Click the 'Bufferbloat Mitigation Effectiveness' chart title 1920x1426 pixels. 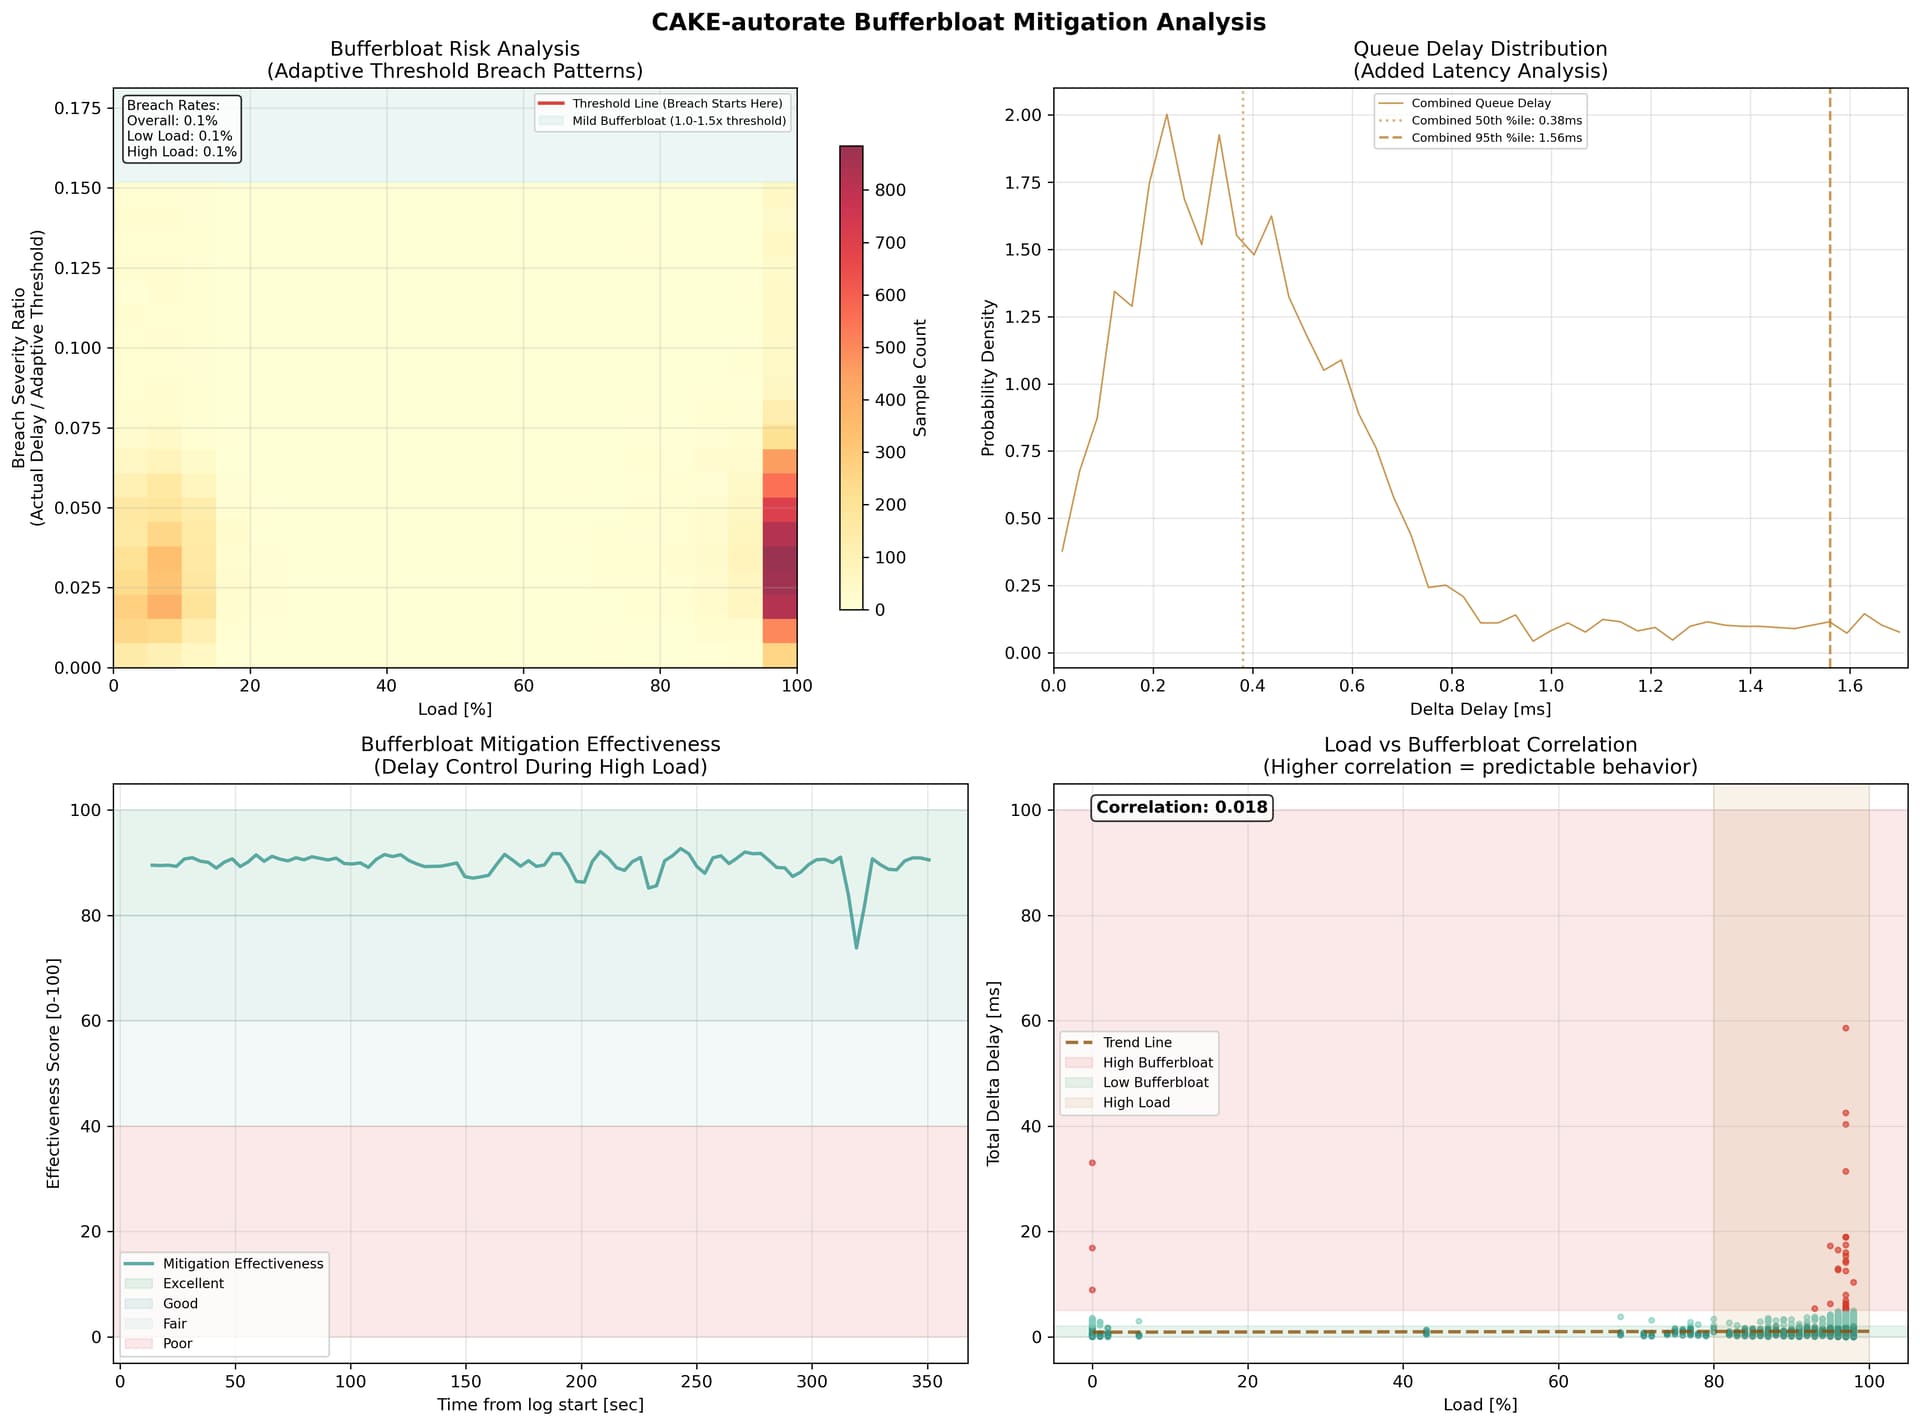540,745
